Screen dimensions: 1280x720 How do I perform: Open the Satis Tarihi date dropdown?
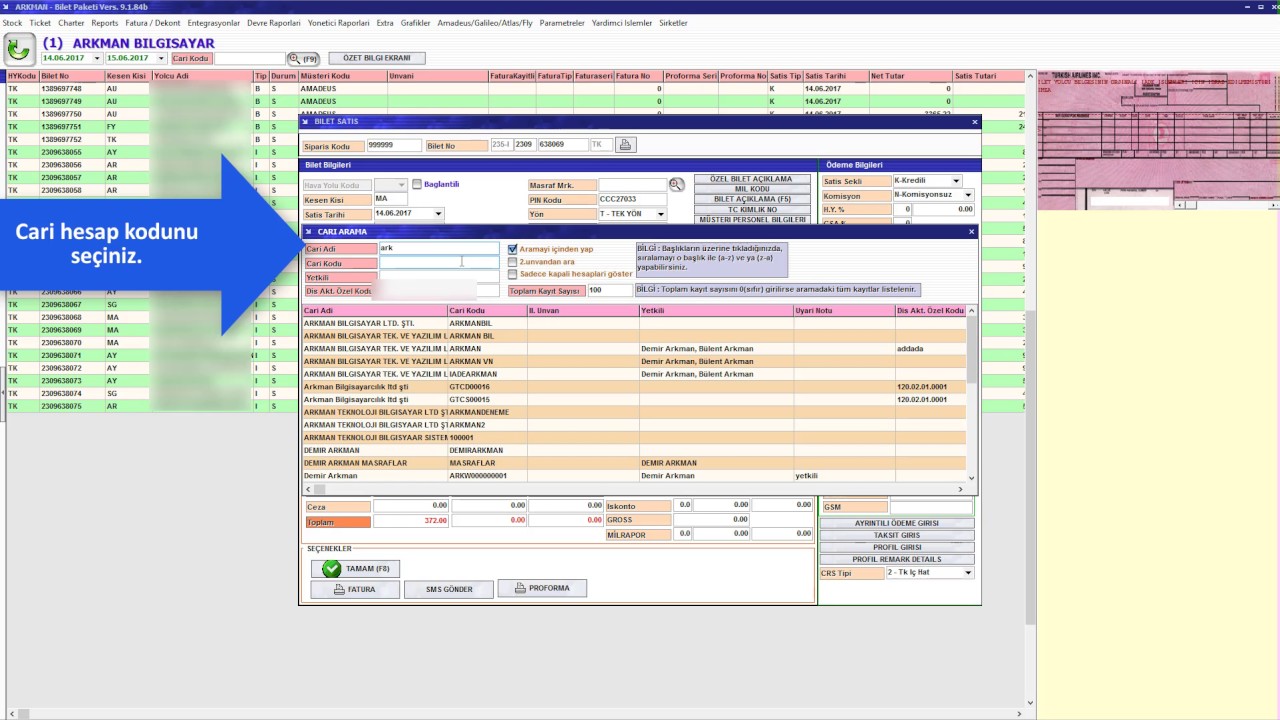click(438, 214)
